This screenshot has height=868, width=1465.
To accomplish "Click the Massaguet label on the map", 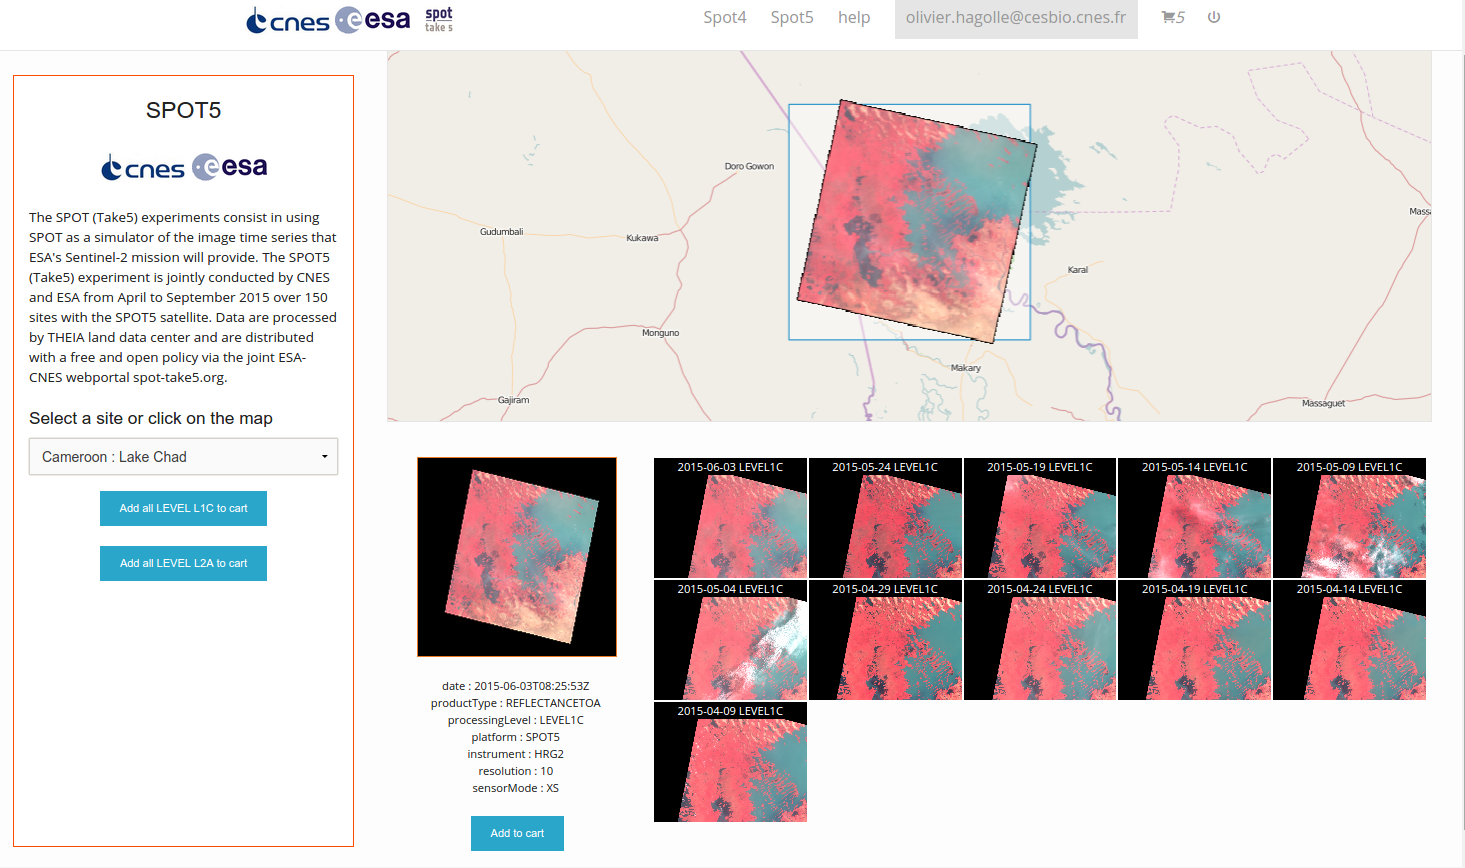I will tap(1323, 403).
